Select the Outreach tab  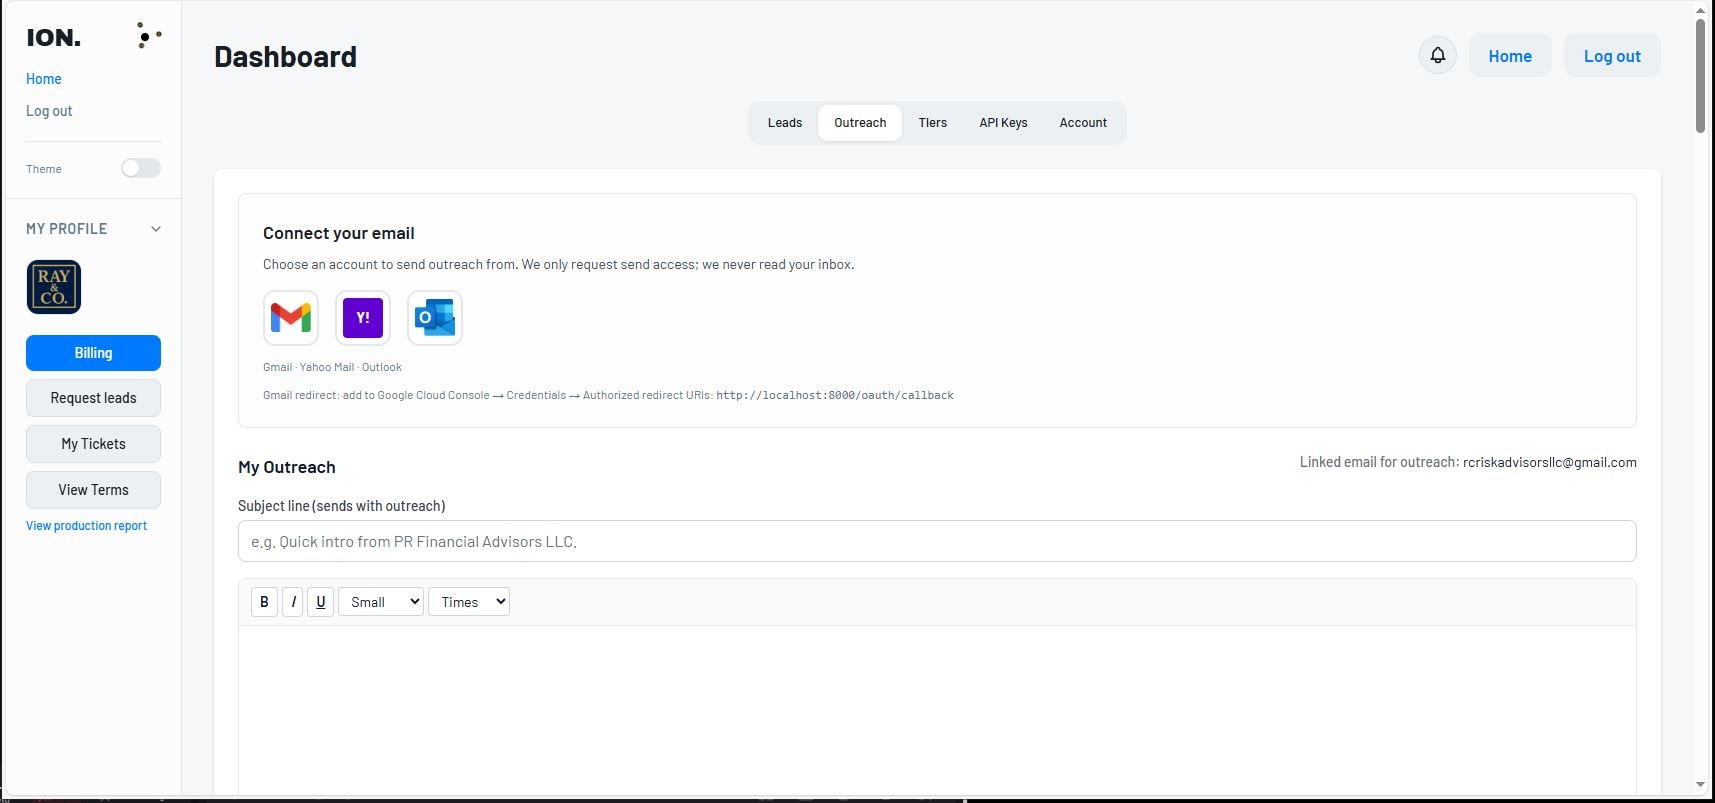(860, 123)
